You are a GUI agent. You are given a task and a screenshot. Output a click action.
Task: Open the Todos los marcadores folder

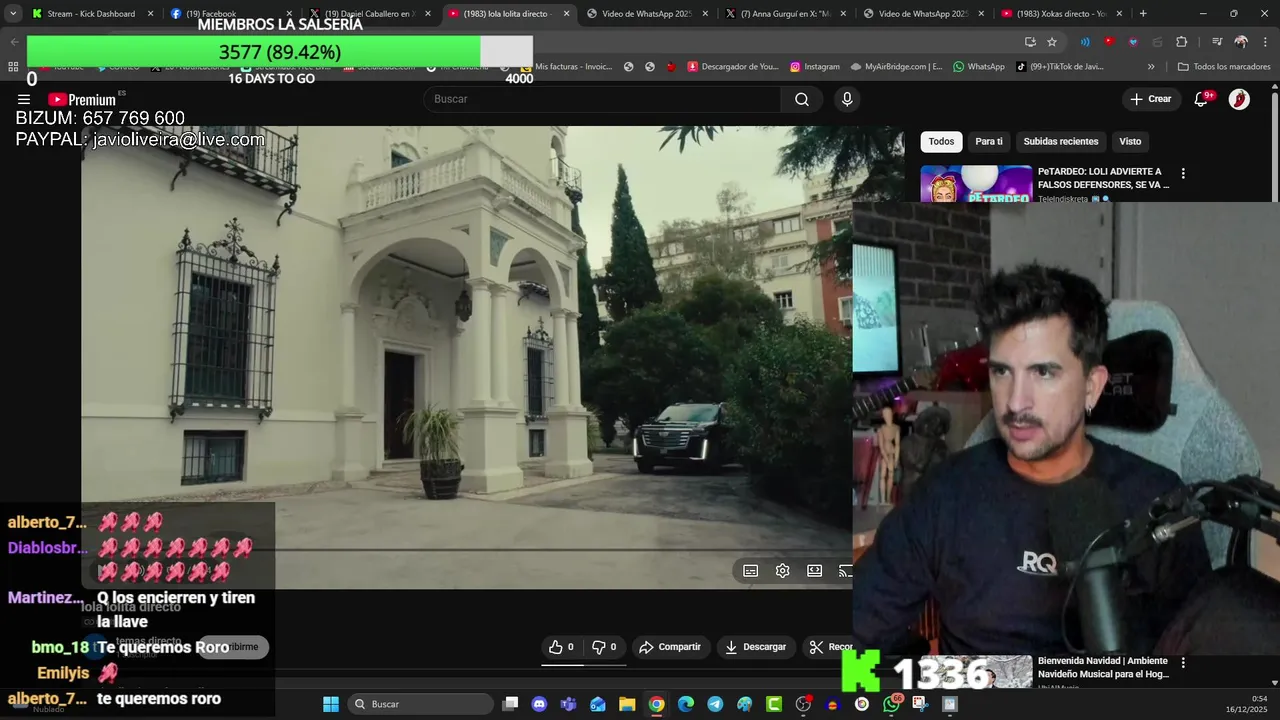[1224, 67]
